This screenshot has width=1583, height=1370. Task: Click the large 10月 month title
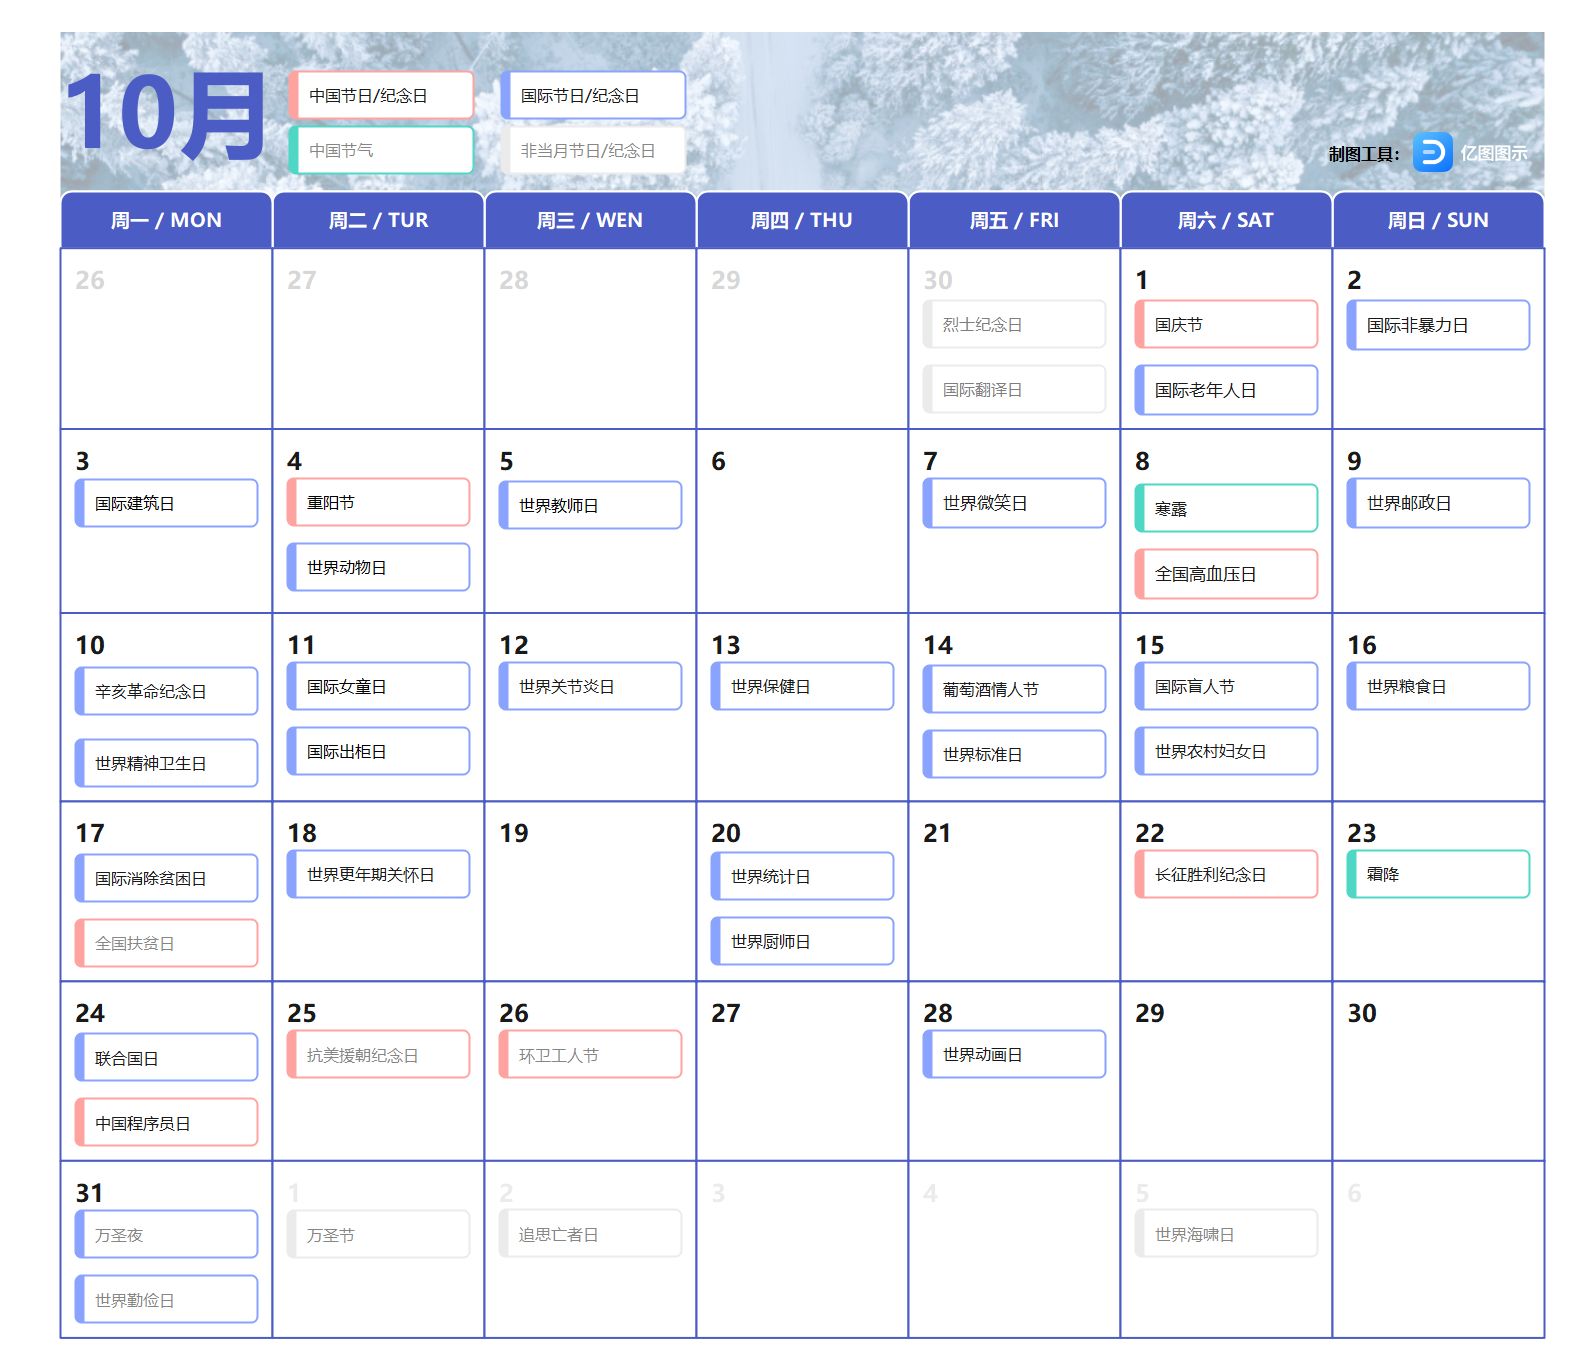pos(165,115)
